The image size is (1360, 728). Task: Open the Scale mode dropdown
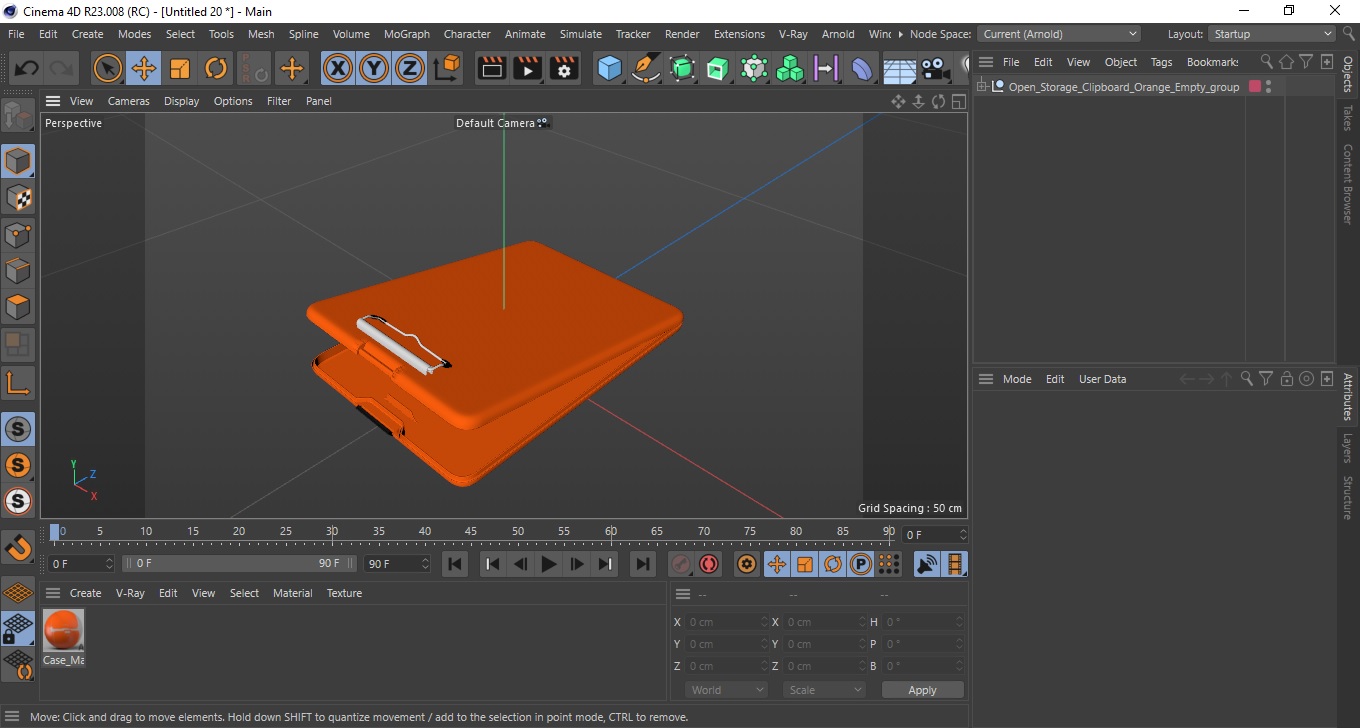825,690
